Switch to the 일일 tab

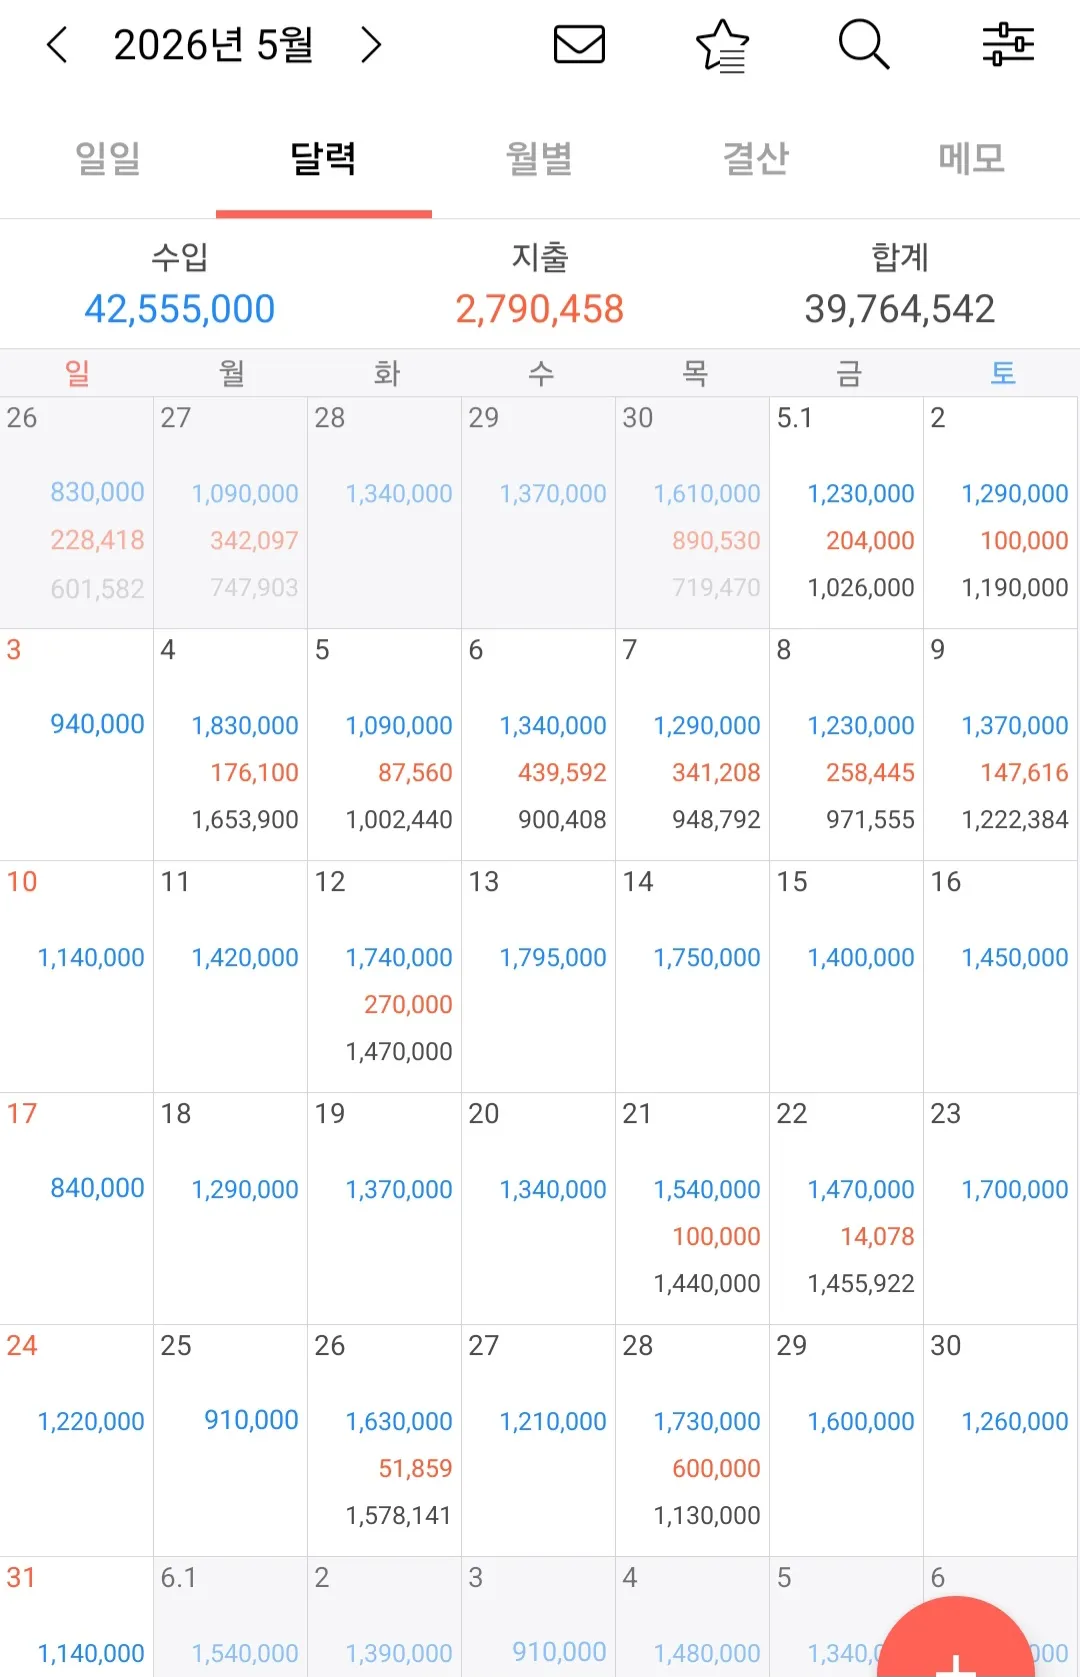[108, 158]
